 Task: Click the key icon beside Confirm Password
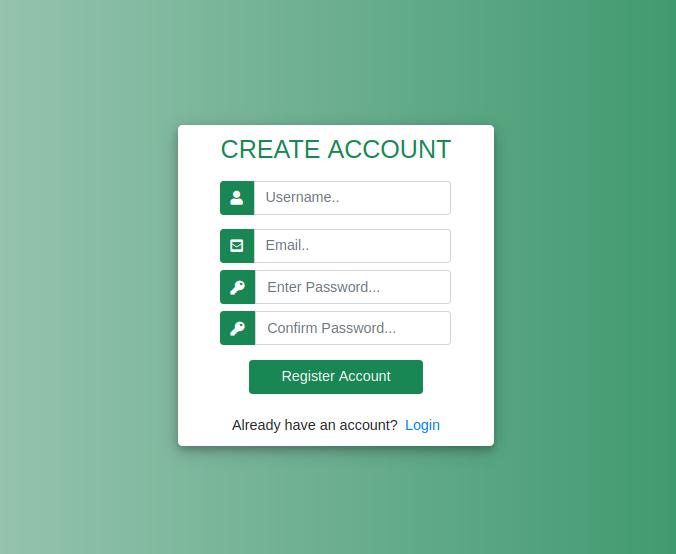(x=238, y=329)
